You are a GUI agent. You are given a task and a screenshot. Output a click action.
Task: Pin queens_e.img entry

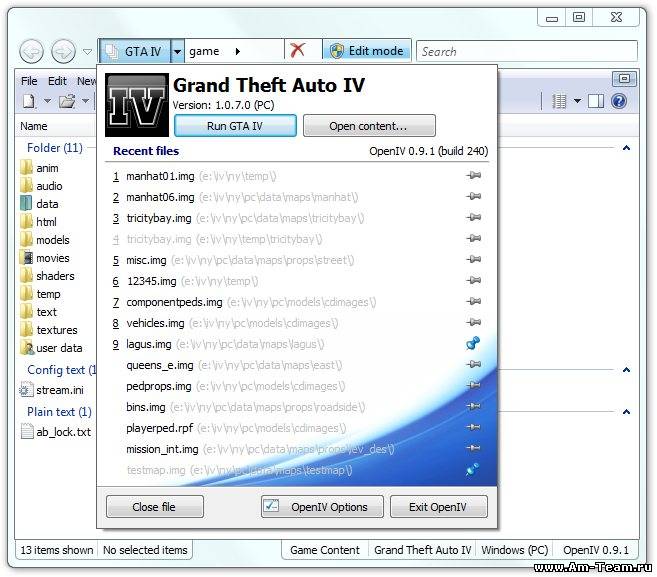point(473,365)
